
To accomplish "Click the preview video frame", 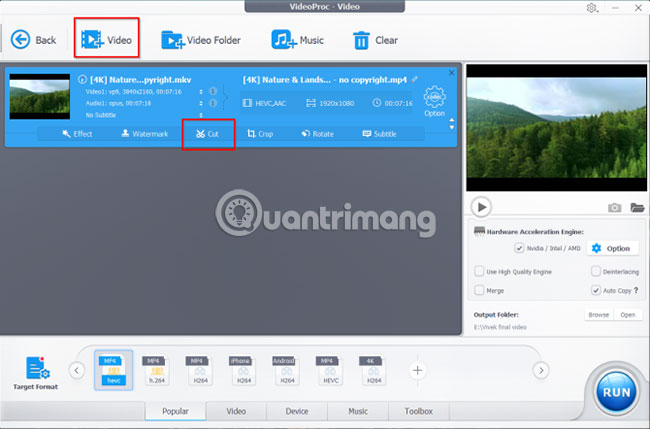I will (x=556, y=128).
